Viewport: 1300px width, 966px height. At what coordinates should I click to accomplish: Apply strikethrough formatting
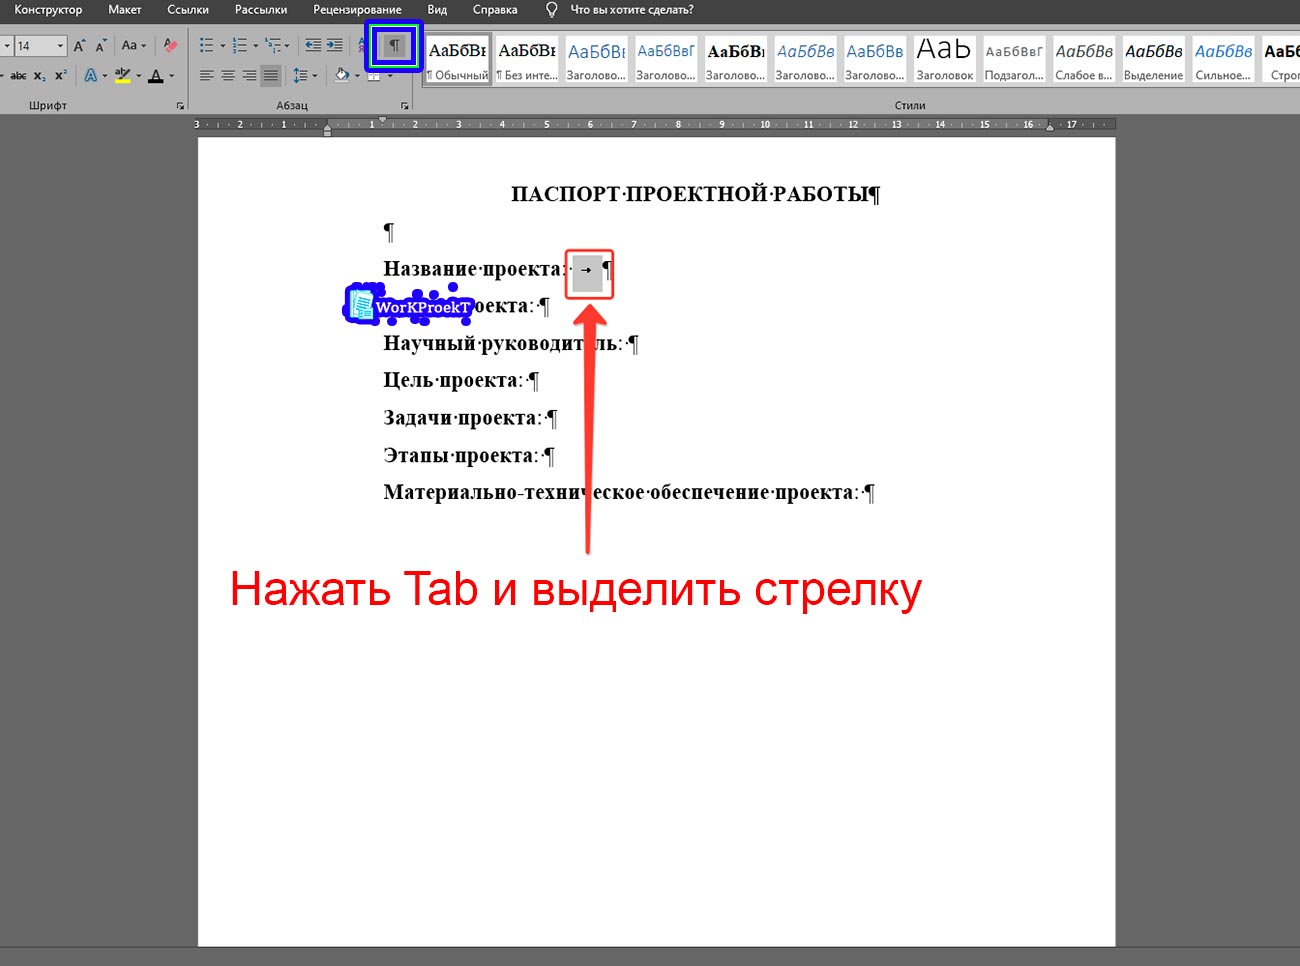[19, 75]
